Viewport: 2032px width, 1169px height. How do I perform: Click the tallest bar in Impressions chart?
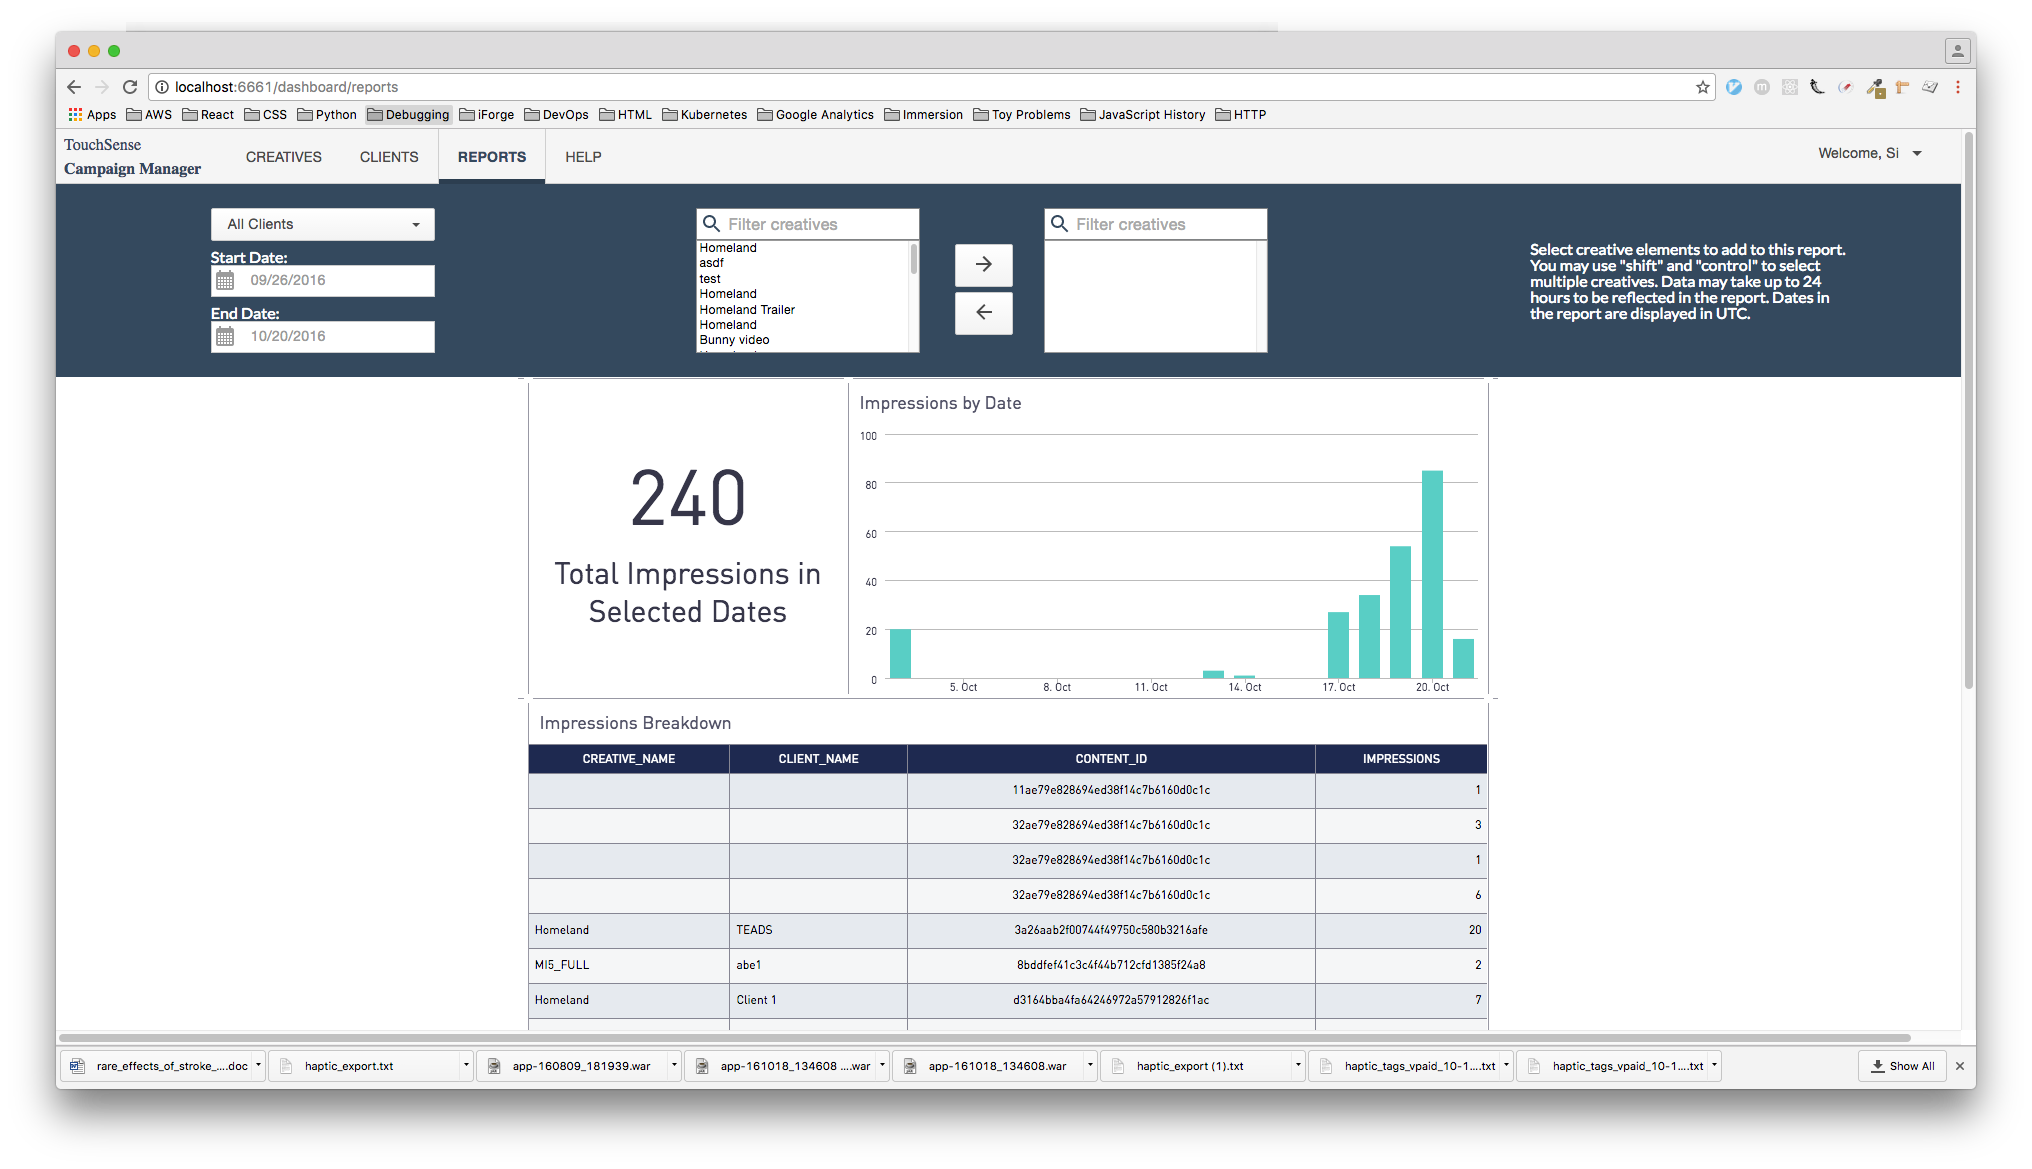tap(1432, 574)
